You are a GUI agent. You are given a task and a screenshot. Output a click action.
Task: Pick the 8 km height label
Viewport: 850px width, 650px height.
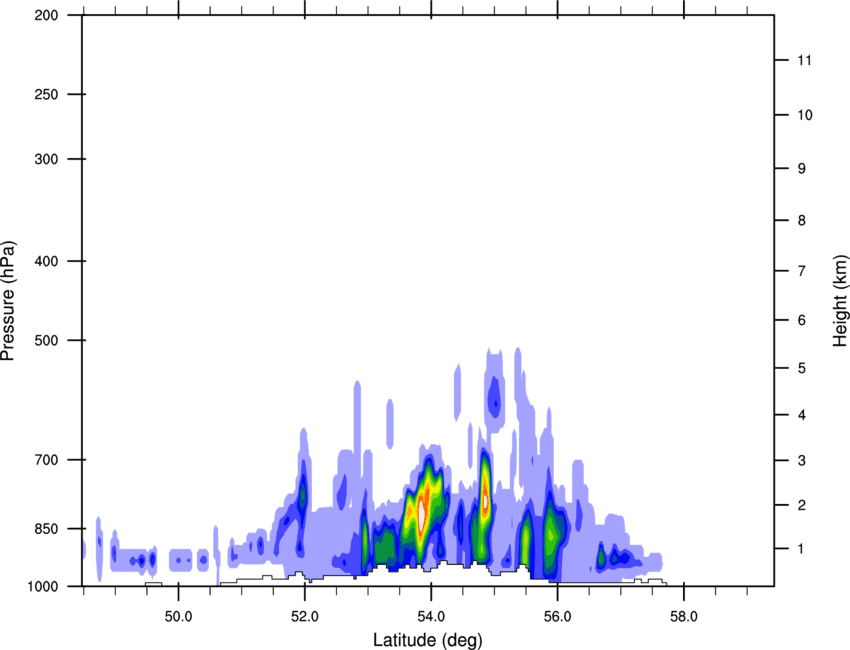click(802, 221)
